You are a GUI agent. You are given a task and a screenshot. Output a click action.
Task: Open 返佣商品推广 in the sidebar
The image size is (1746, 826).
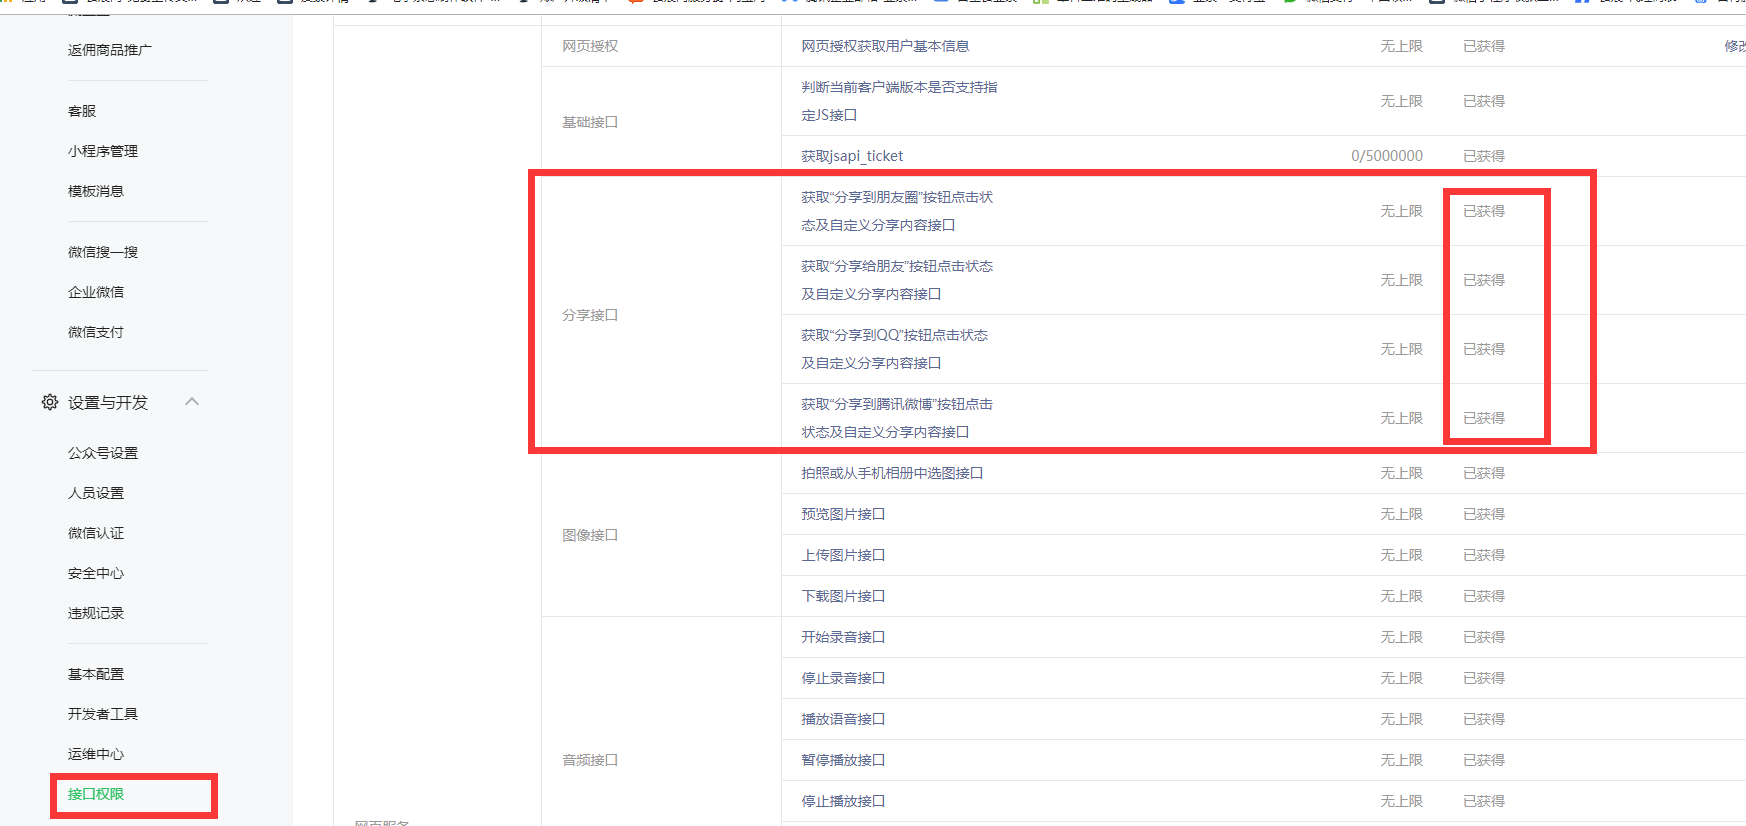click(110, 50)
